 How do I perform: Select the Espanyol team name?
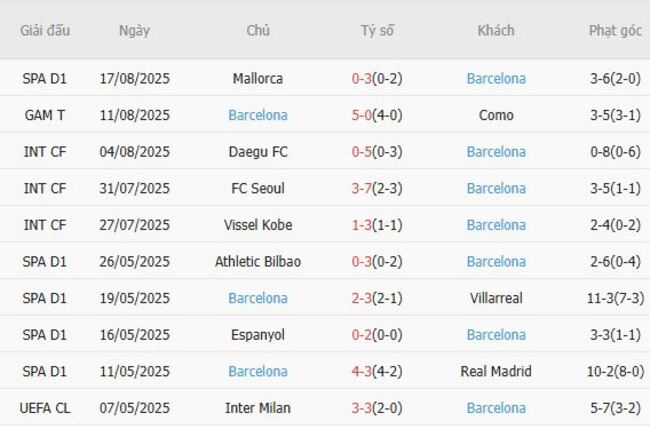(x=257, y=334)
